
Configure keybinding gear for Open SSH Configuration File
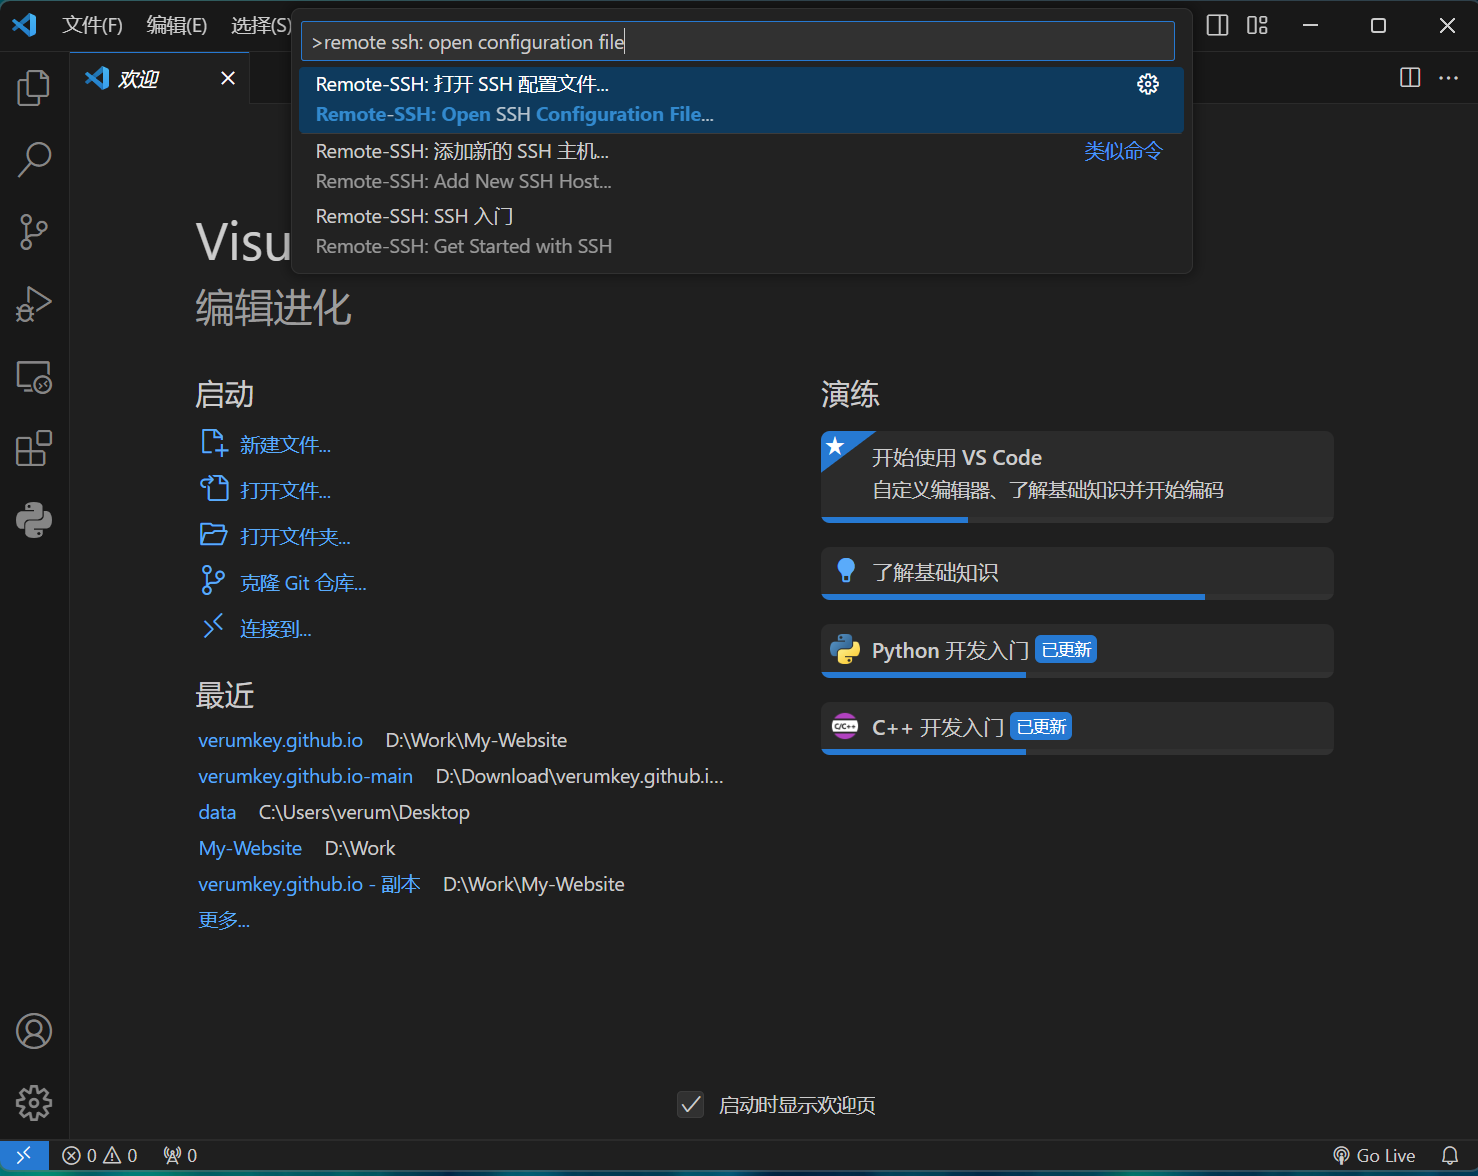coord(1148,84)
